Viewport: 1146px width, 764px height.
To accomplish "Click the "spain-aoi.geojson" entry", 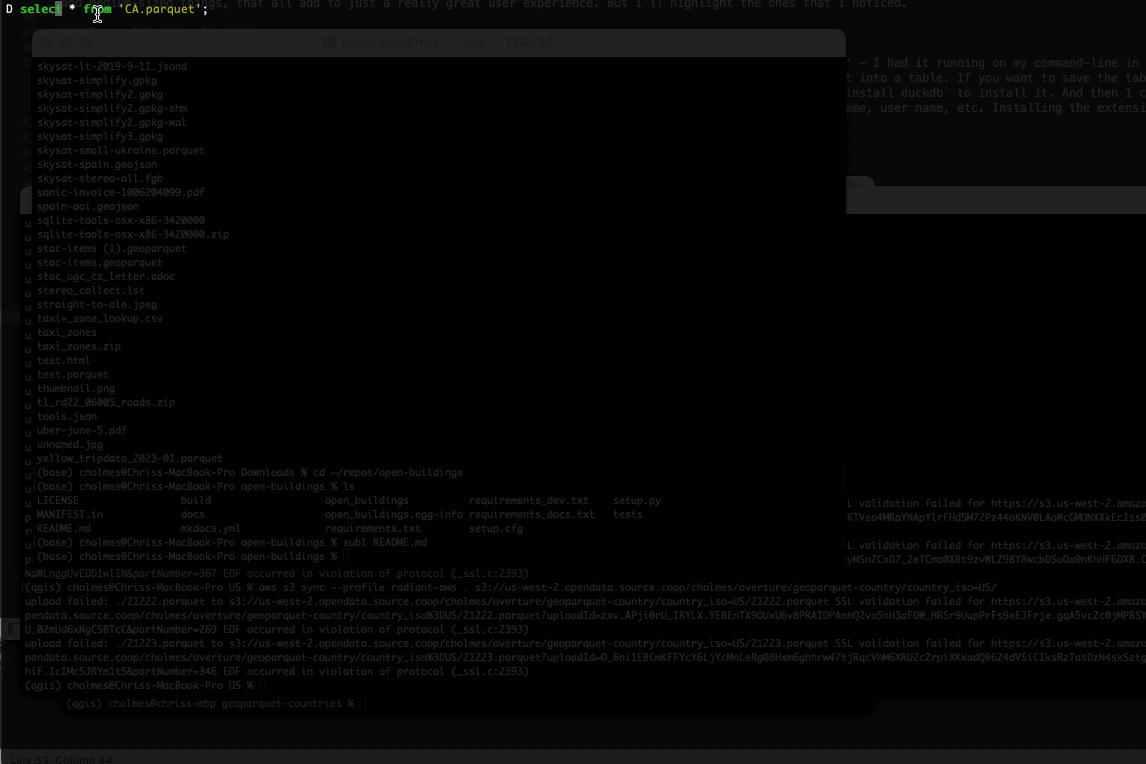I will tap(85, 206).
